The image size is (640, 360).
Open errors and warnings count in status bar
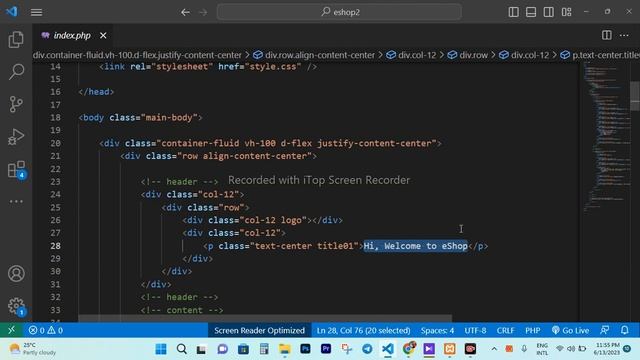(46, 330)
